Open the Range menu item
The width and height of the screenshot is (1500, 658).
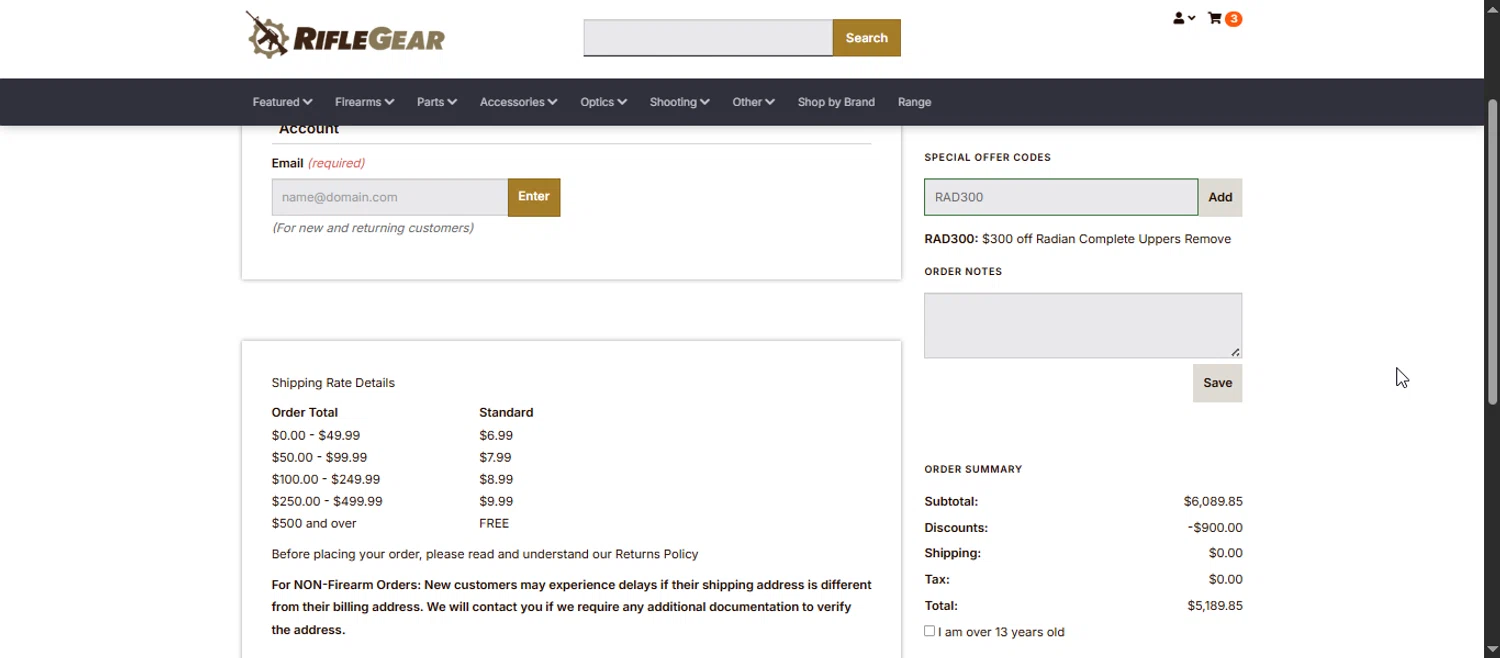[914, 102]
